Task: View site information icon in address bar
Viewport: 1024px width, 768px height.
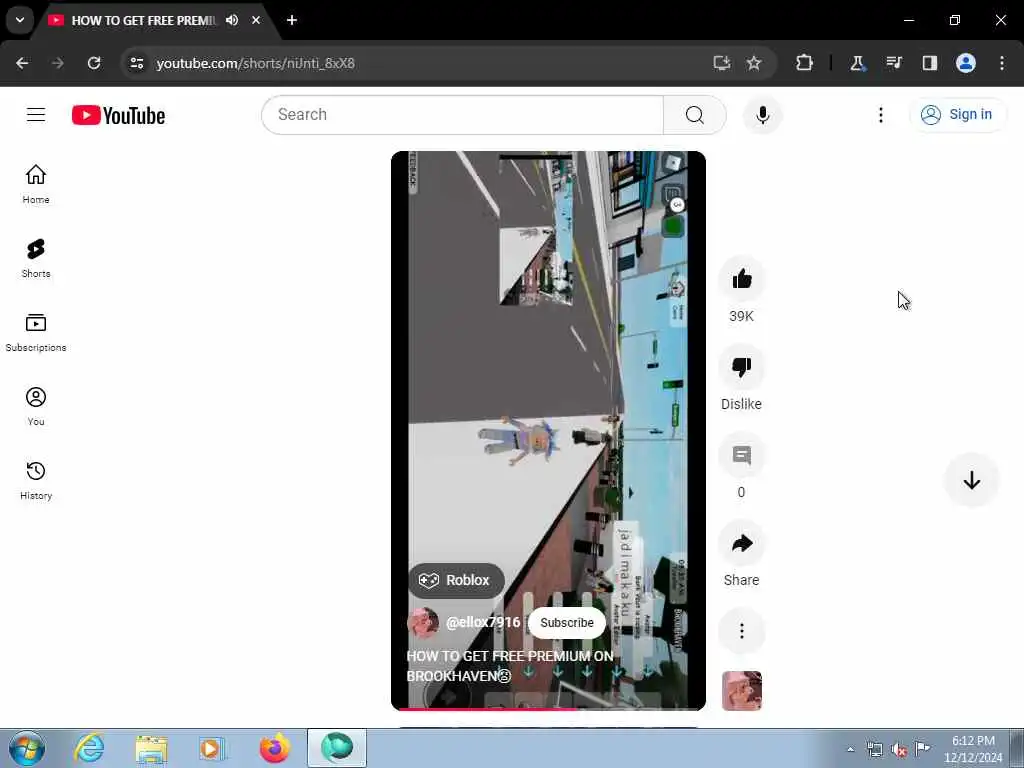Action: click(136, 63)
